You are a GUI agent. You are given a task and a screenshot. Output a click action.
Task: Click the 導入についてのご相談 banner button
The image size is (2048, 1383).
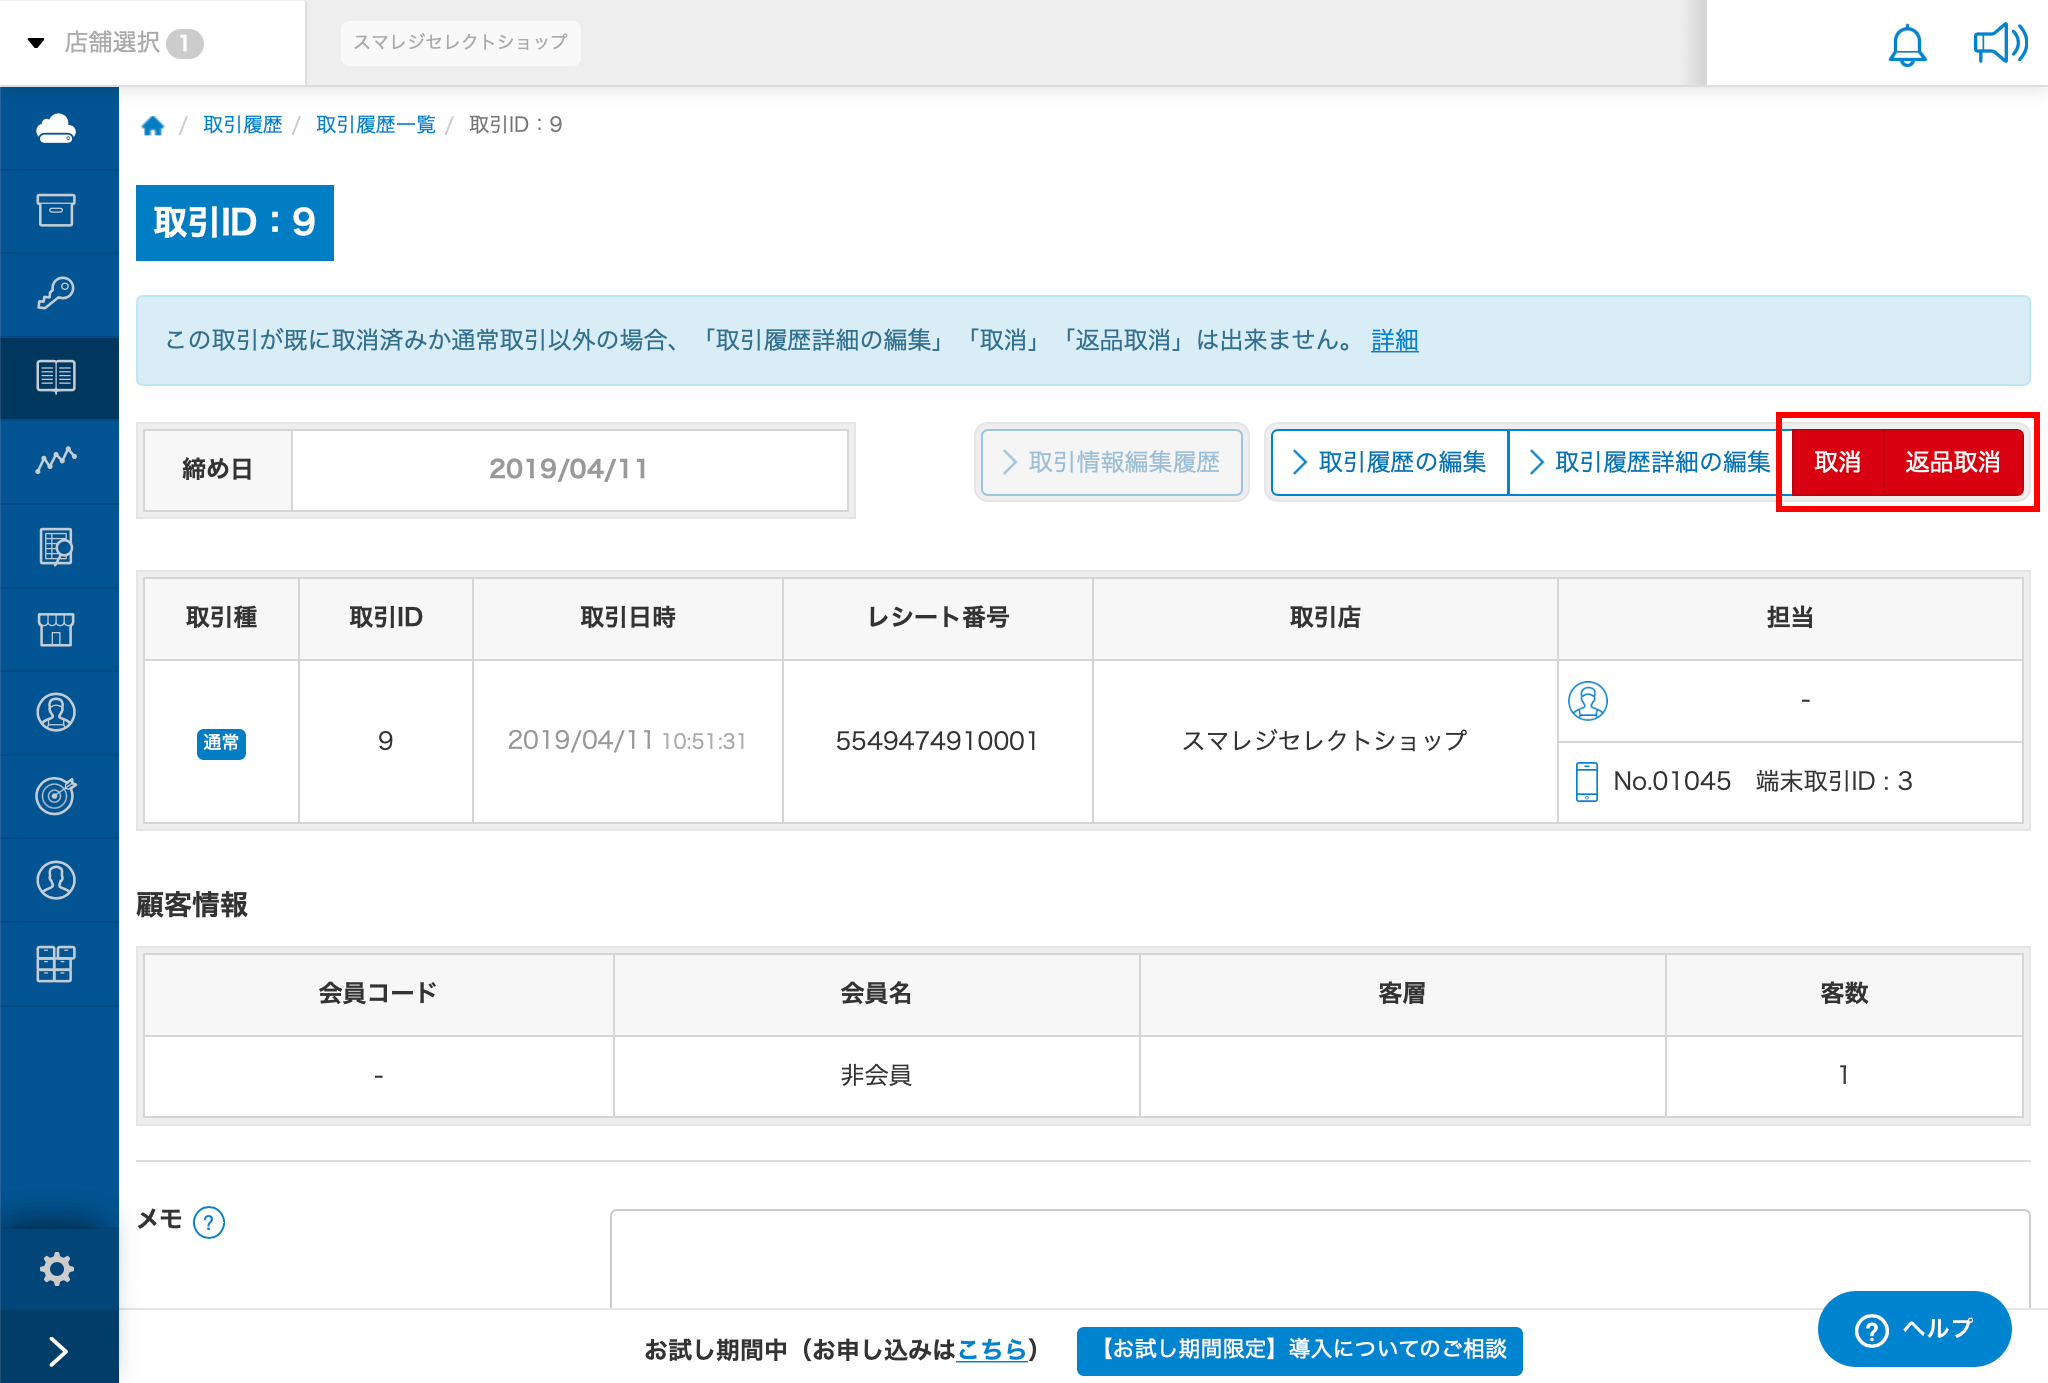click(x=1299, y=1350)
